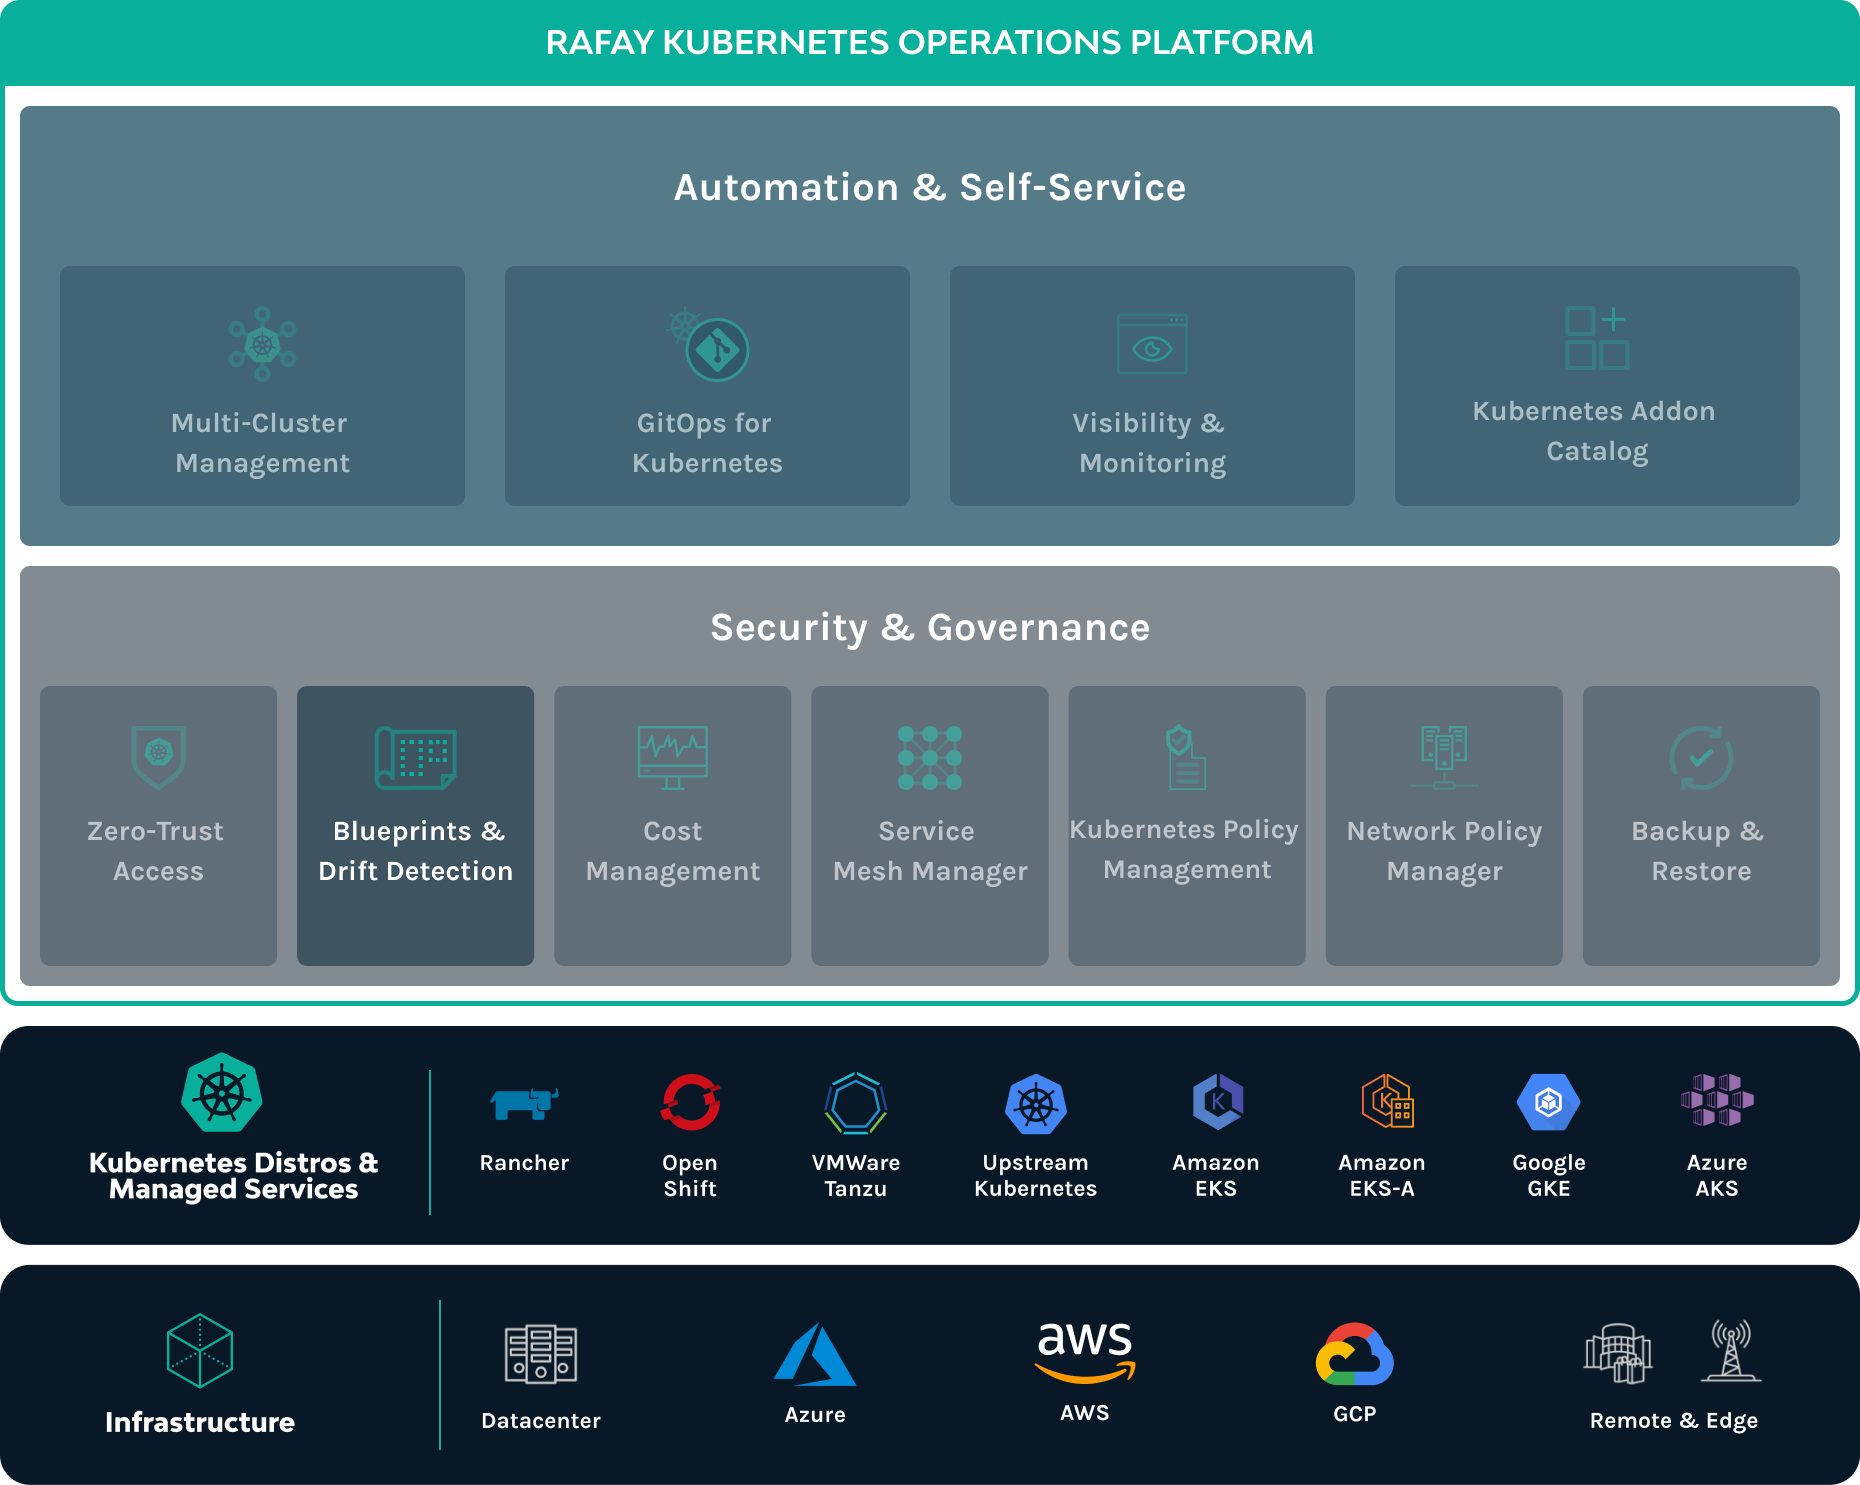
Task: Click the Infrastructure cube icon
Action: 200,1350
